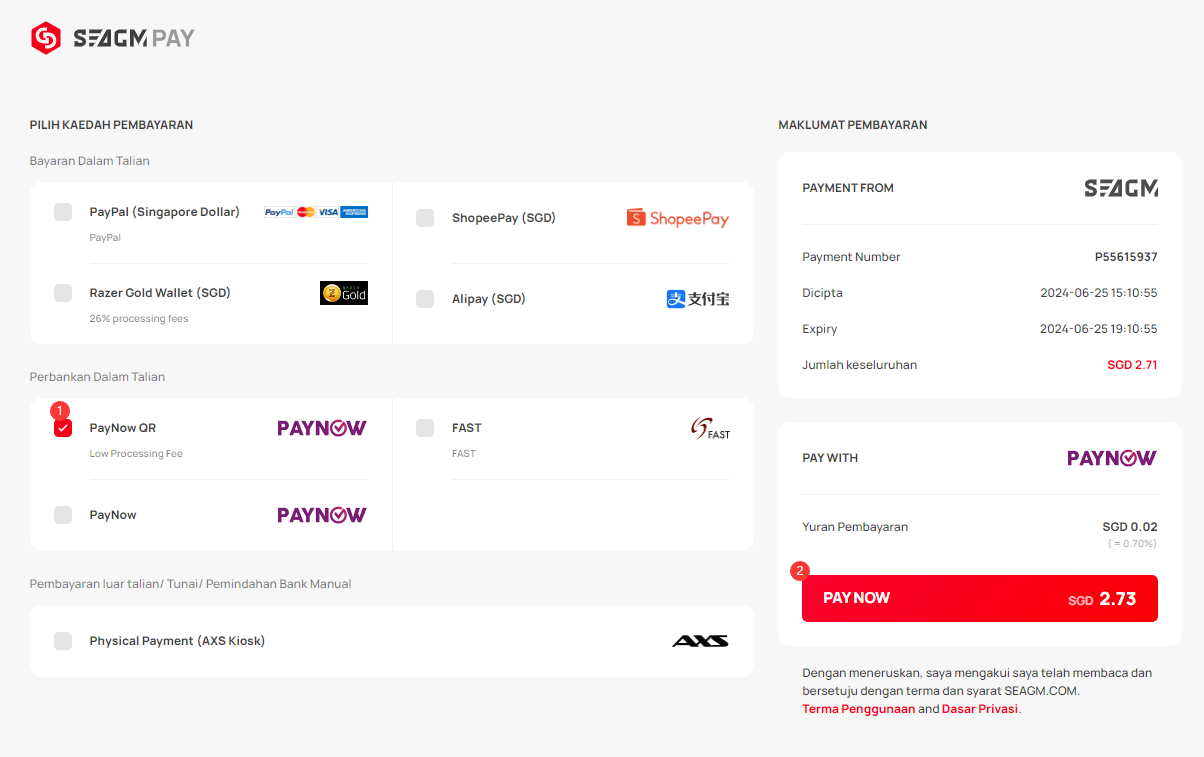
Task: Click the red PAY NOW button
Action: [x=980, y=598]
